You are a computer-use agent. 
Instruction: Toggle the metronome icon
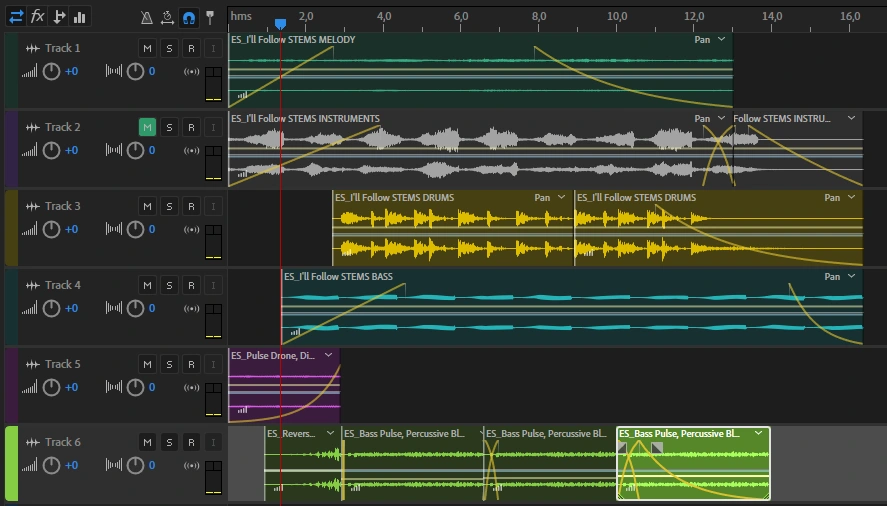pyautogui.click(x=146, y=17)
